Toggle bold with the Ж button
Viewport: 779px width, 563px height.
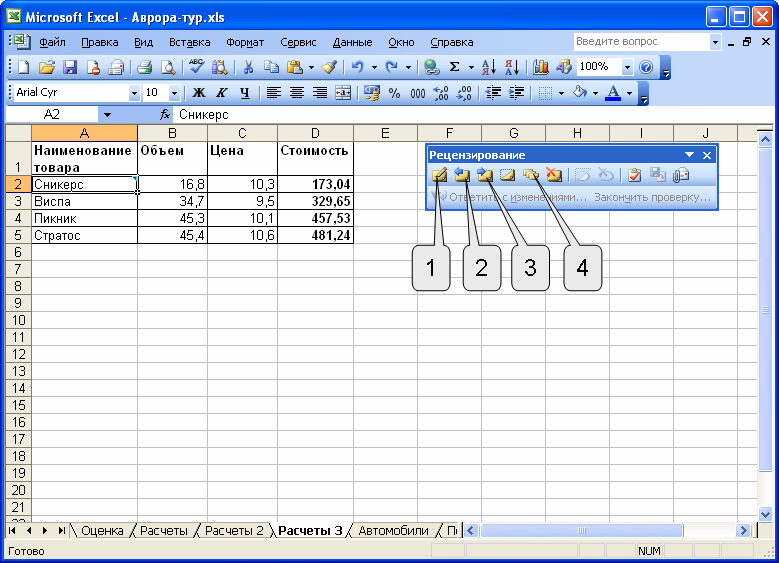pyautogui.click(x=199, y=93)
